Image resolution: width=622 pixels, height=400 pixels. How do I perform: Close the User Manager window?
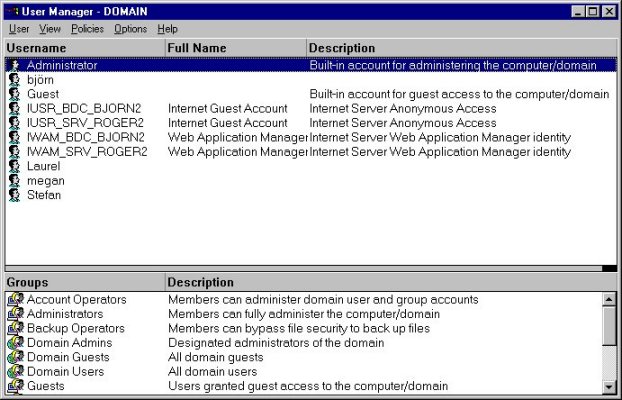click(609, 11)
